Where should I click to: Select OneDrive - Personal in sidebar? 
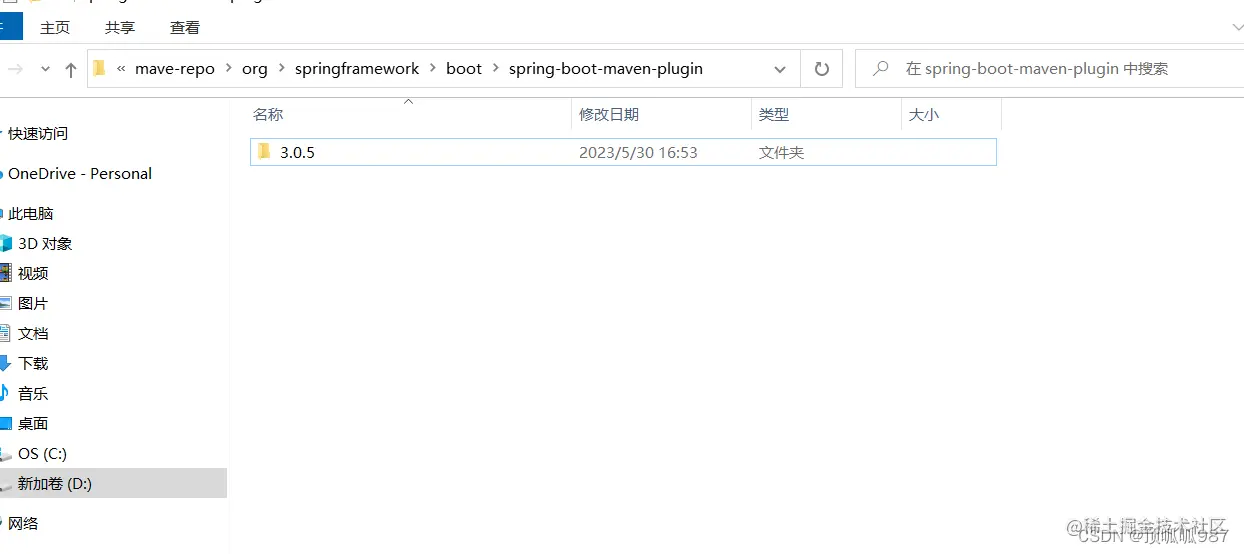80,173
